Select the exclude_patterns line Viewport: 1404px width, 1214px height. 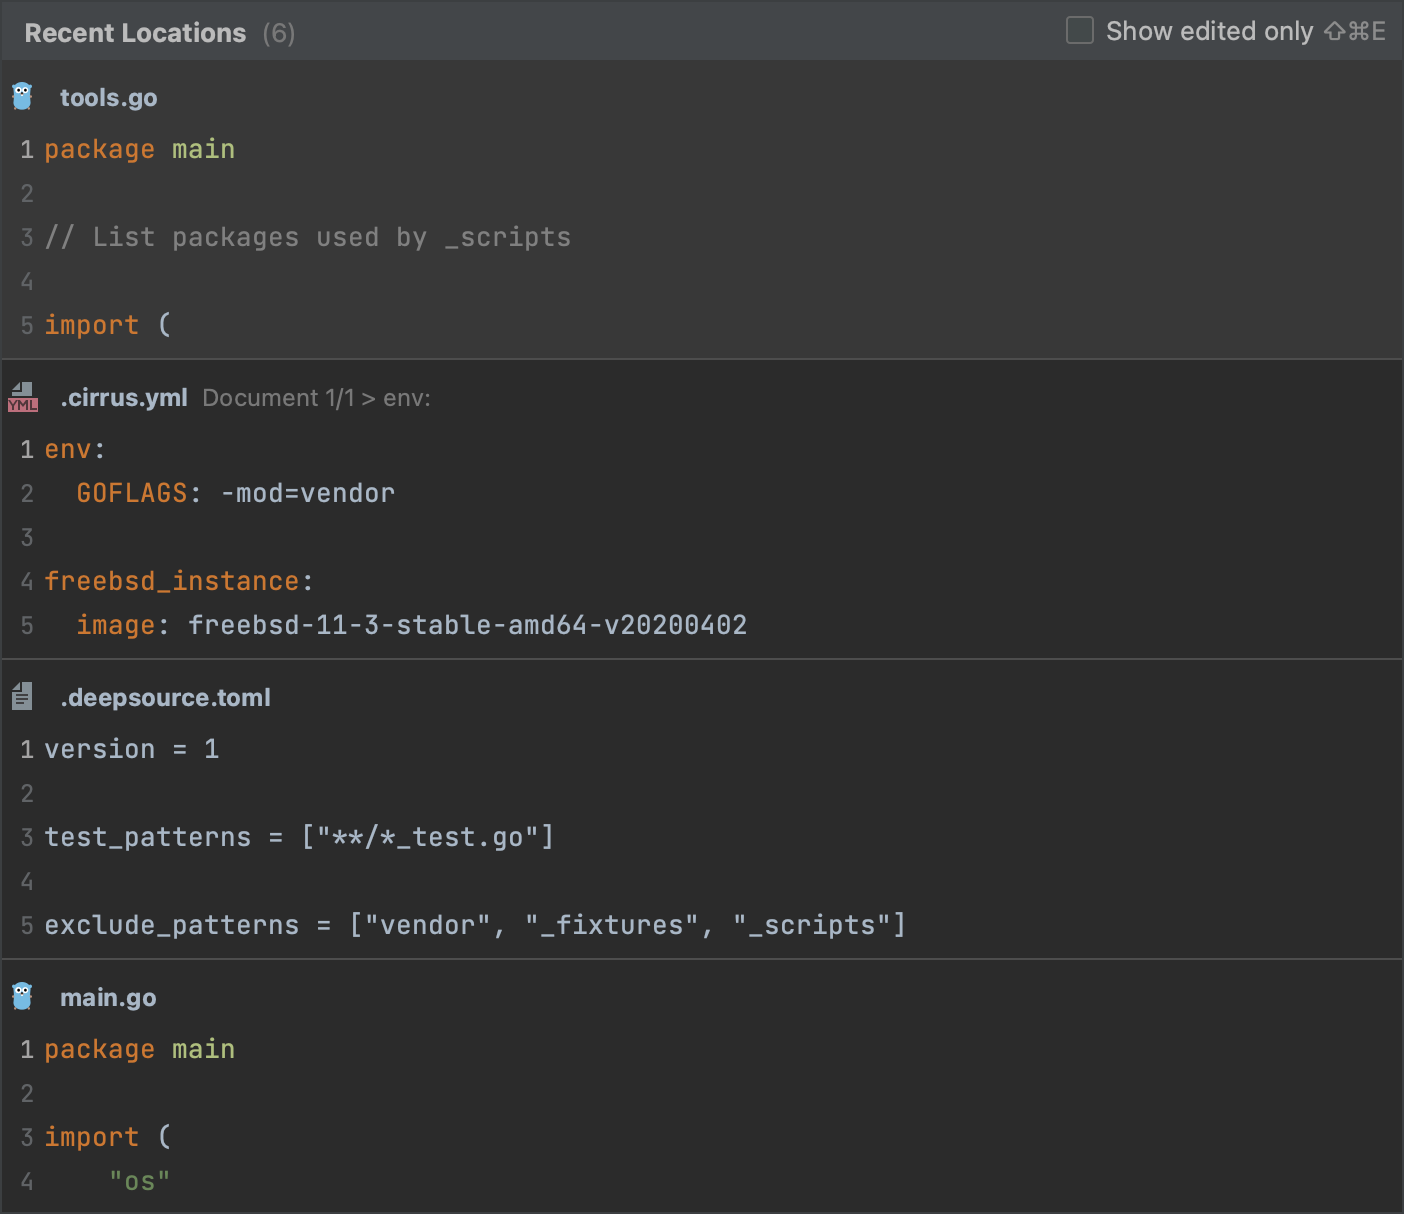pyautogui.click(x=474, y=925)
